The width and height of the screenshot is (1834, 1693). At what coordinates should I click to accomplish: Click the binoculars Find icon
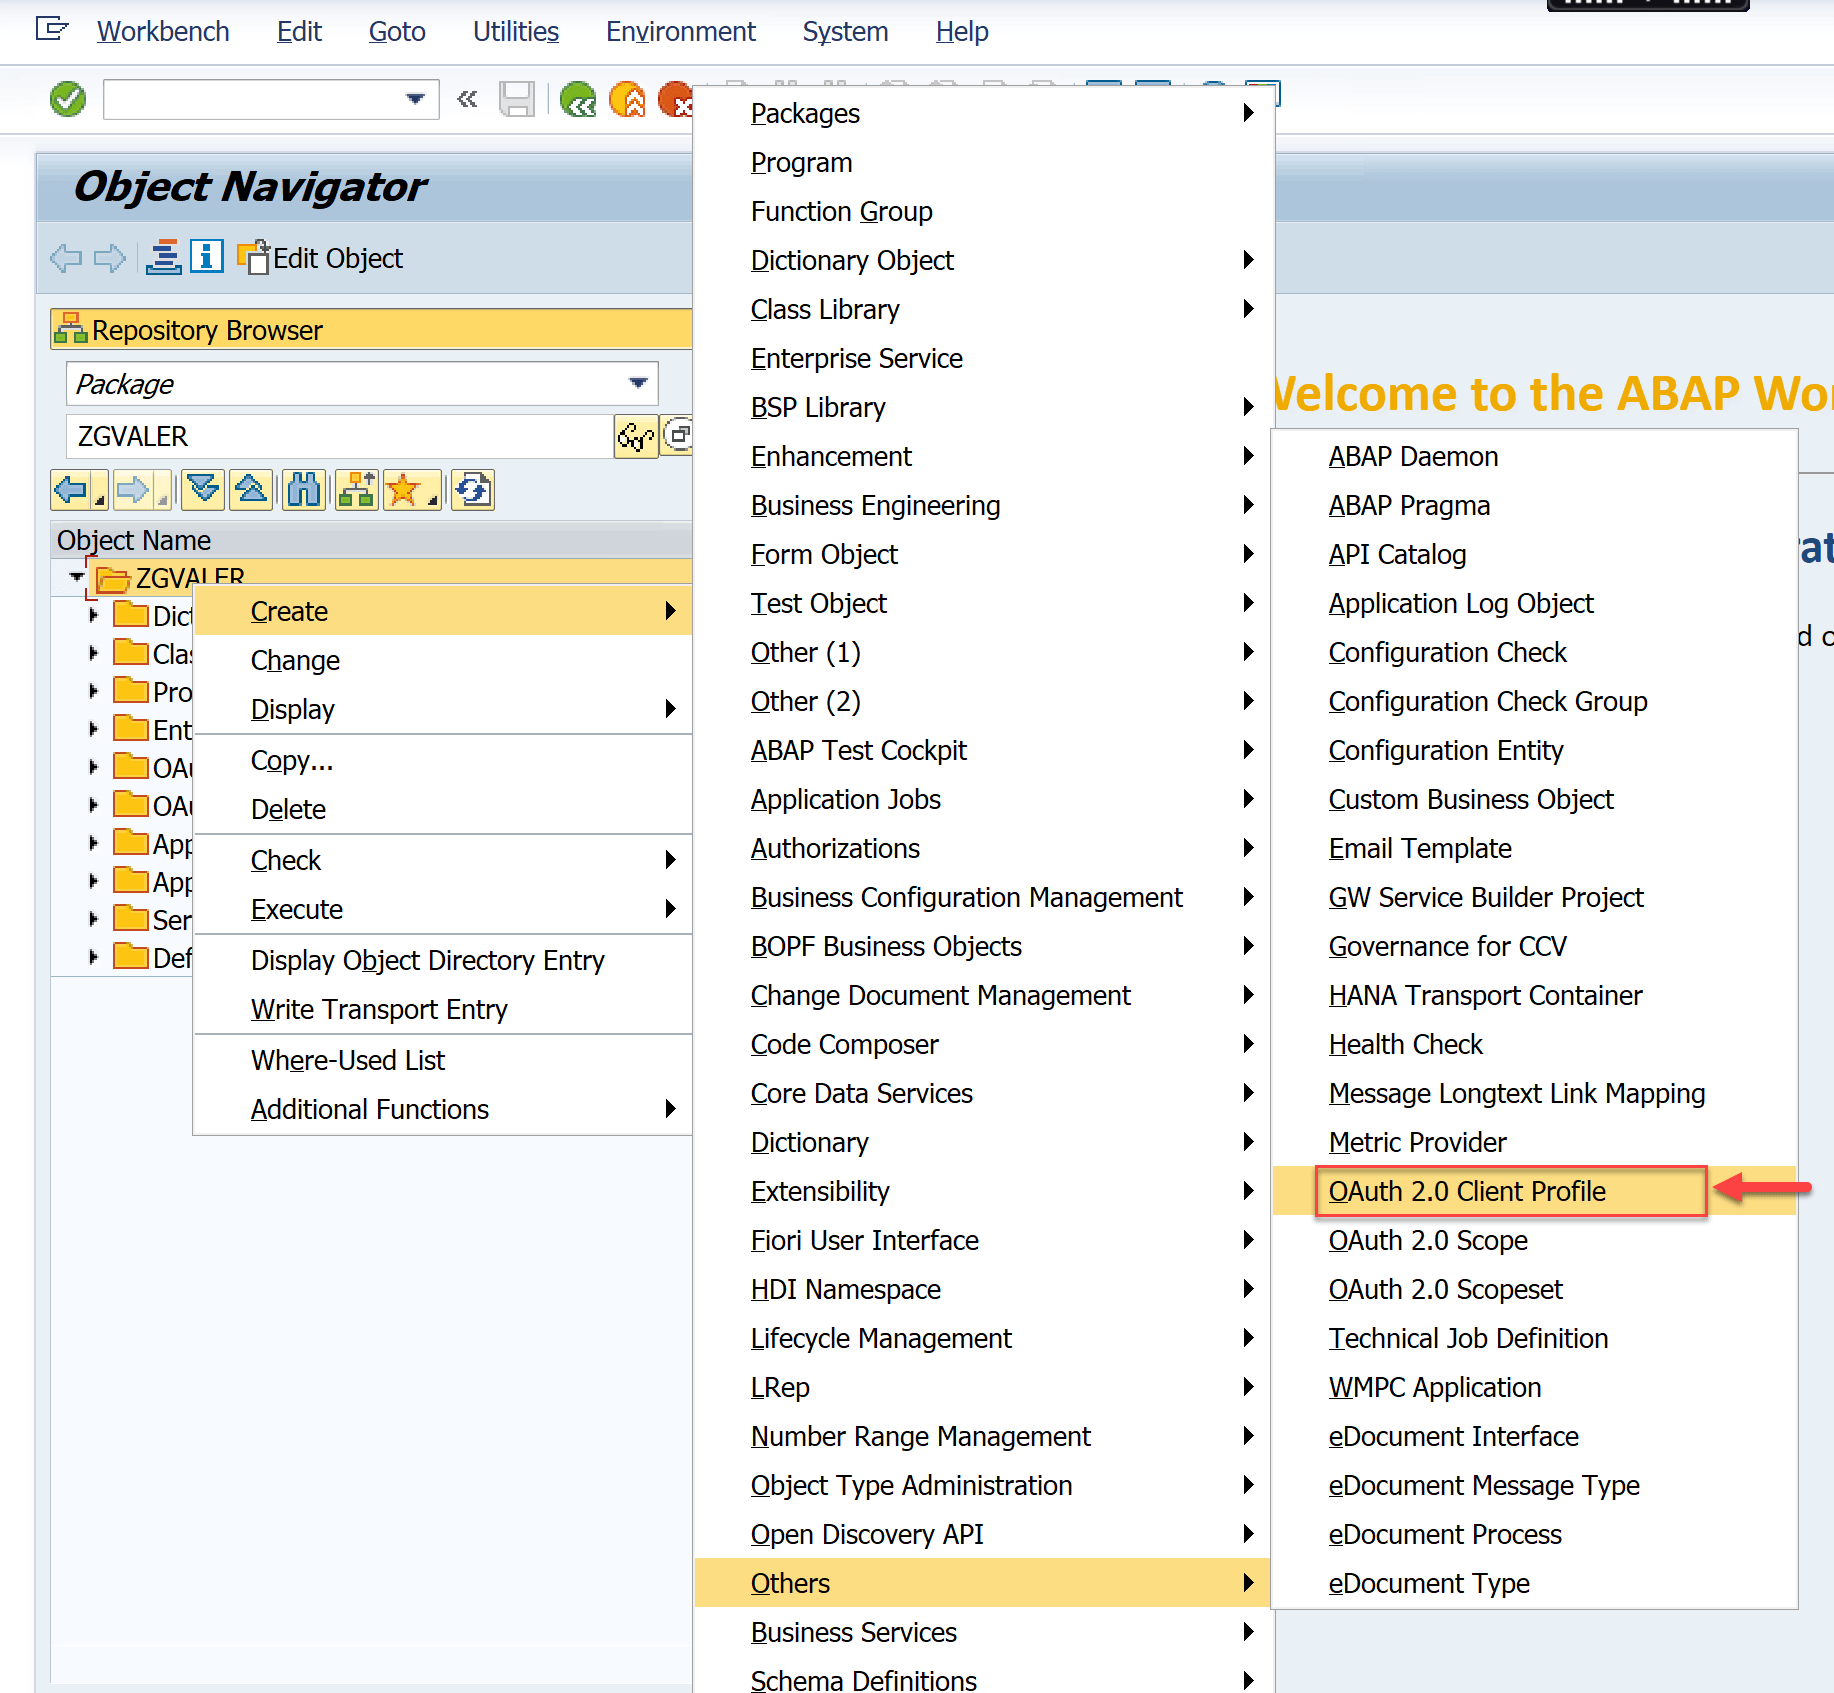pyautogui.click(x=303, y=490)
